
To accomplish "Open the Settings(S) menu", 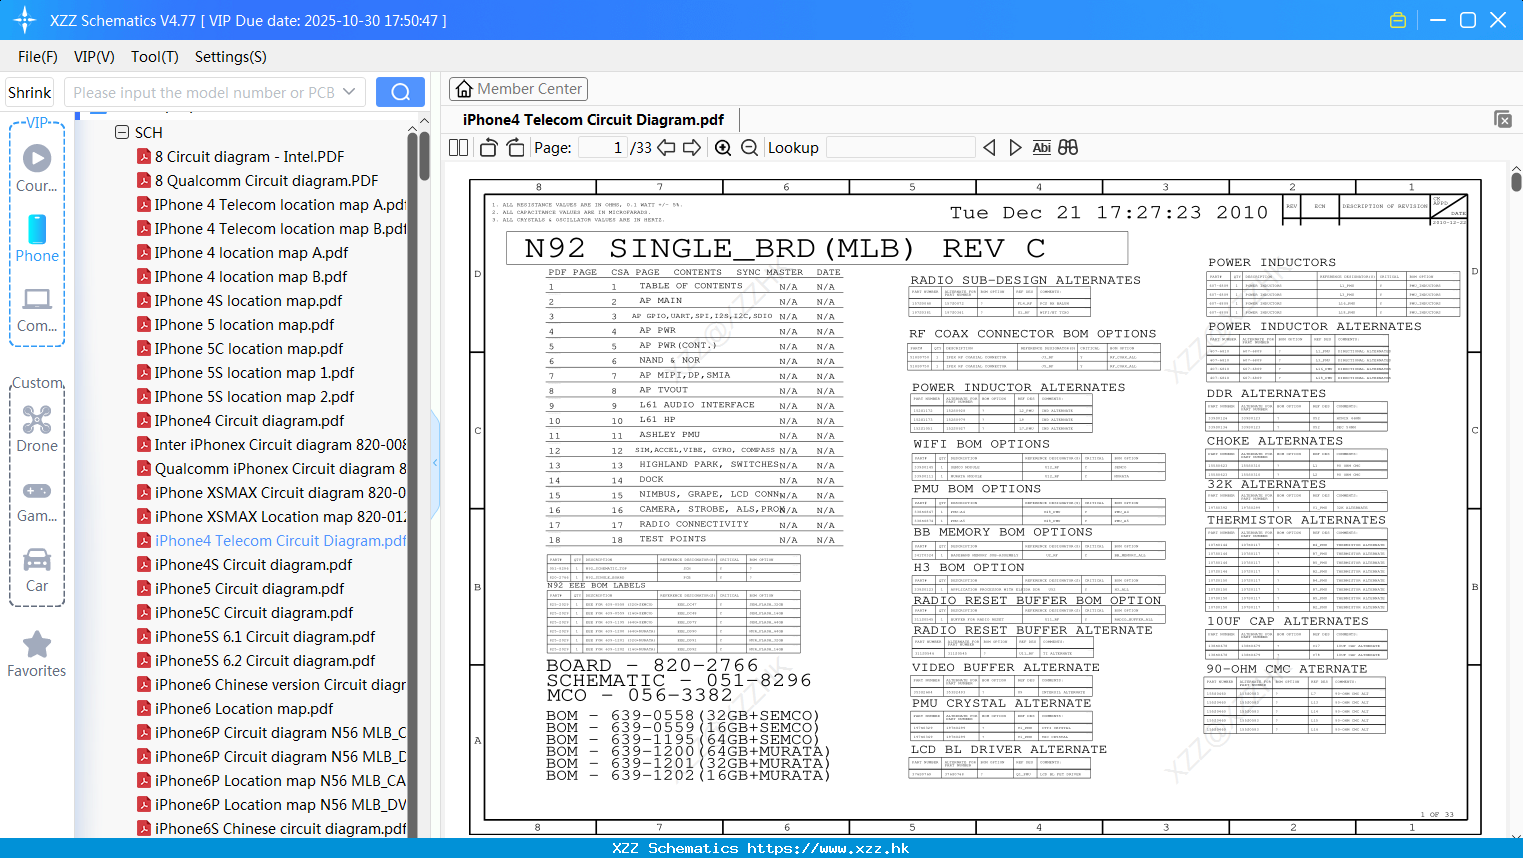I will click(x=231, y=57).
